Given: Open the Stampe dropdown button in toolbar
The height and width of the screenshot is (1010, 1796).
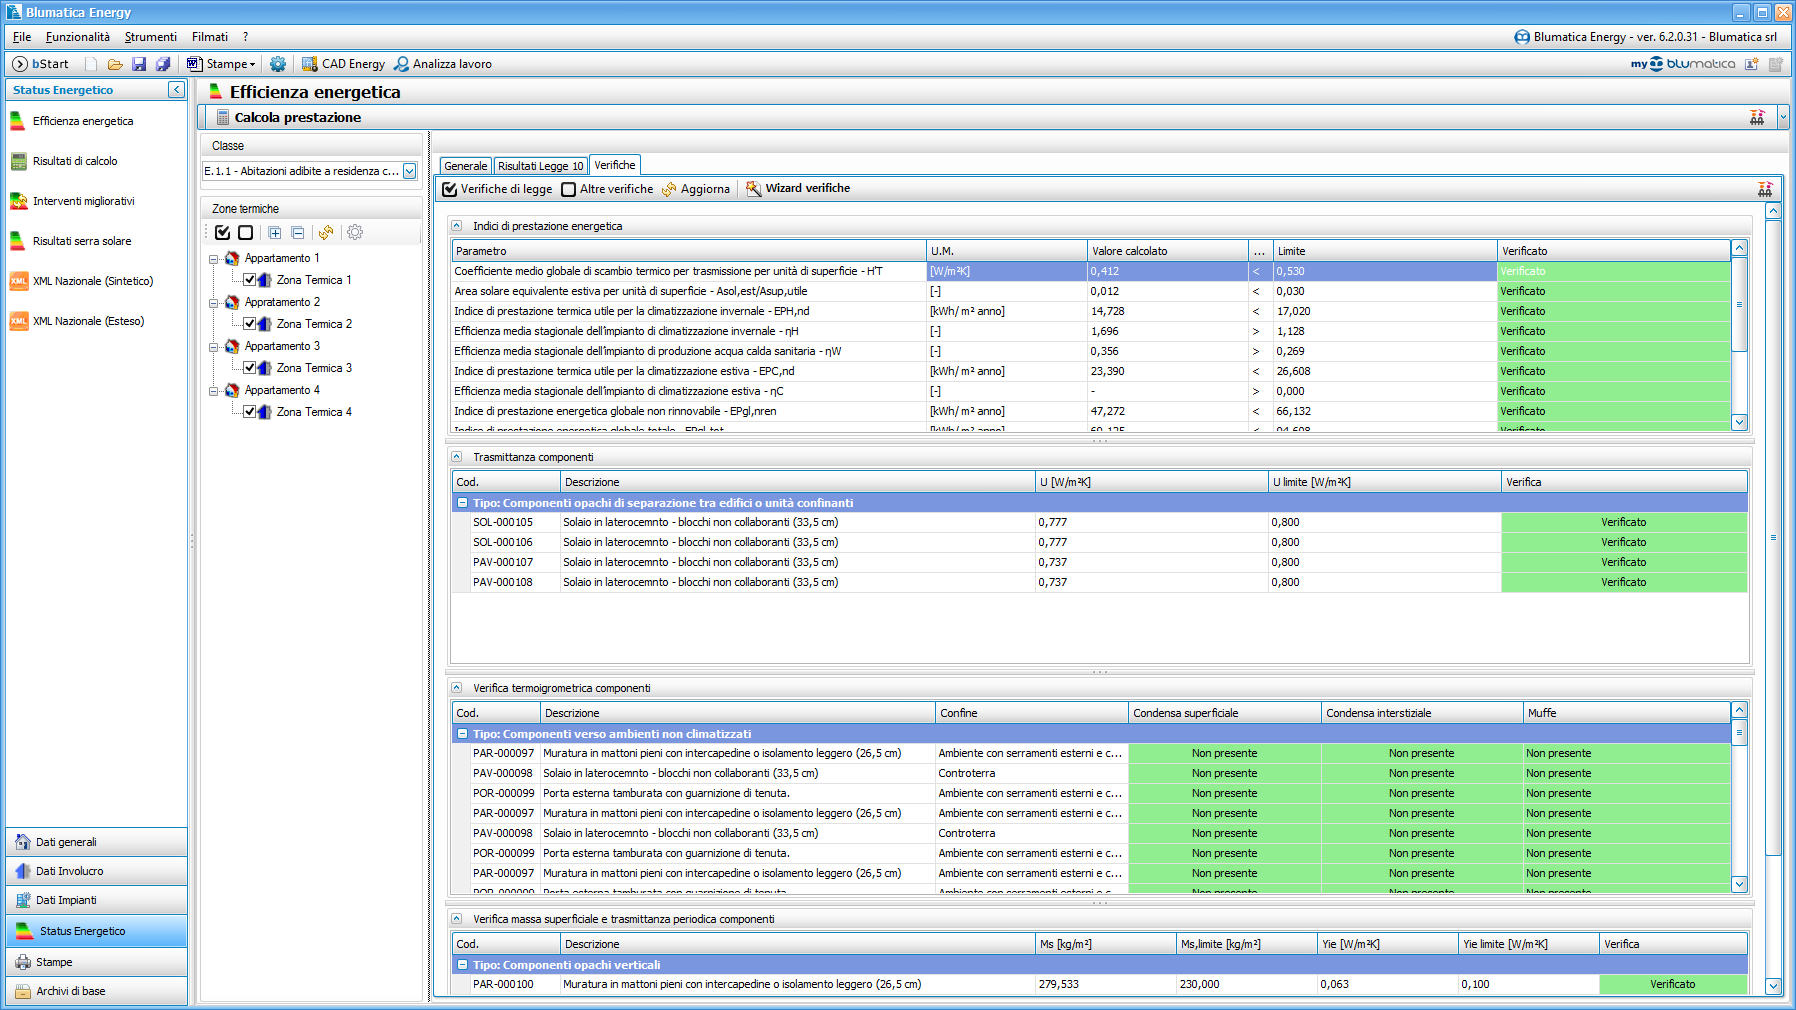Looking at the screenshot, I should (222, 64).
